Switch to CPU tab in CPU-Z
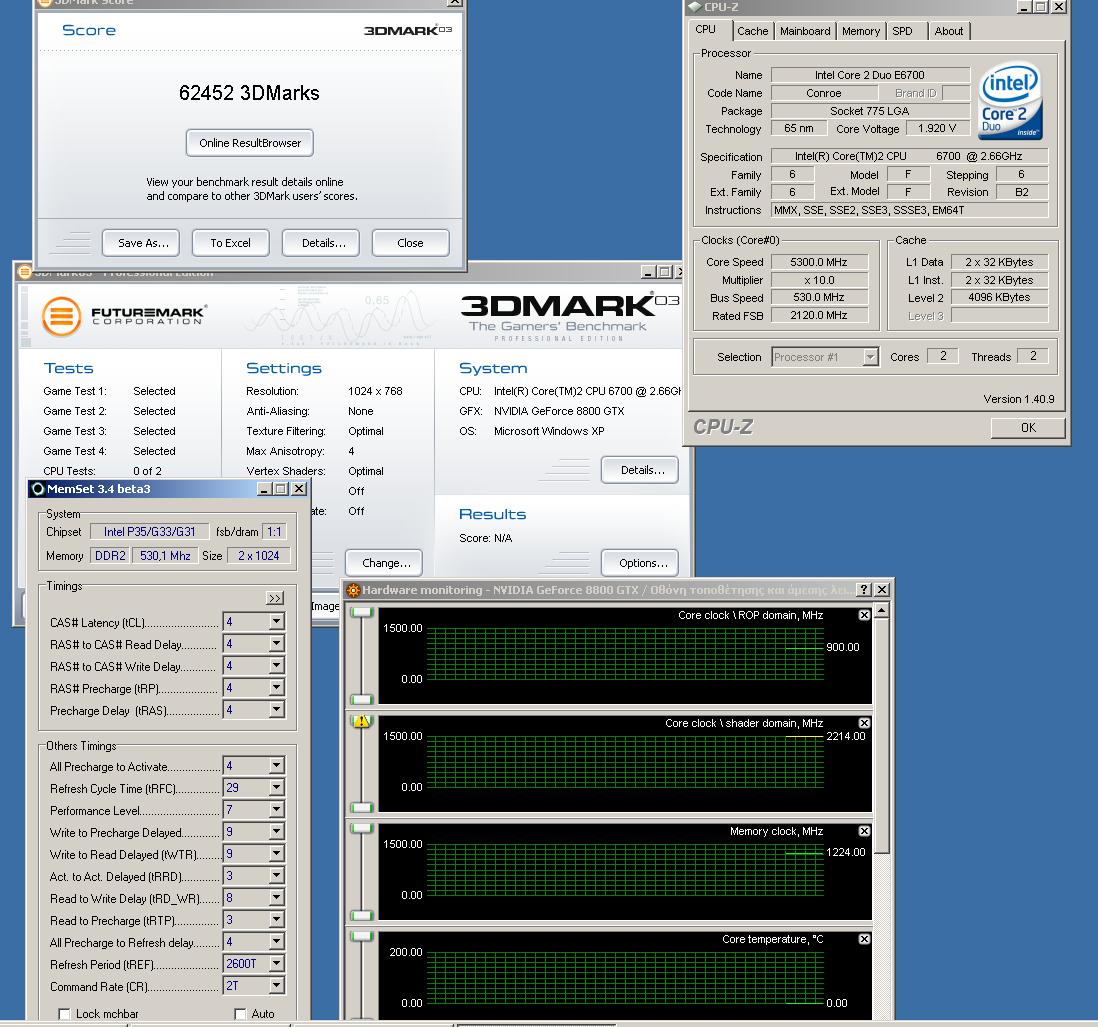Viewport: 1098px width, 1027px height. coord(706,29)
